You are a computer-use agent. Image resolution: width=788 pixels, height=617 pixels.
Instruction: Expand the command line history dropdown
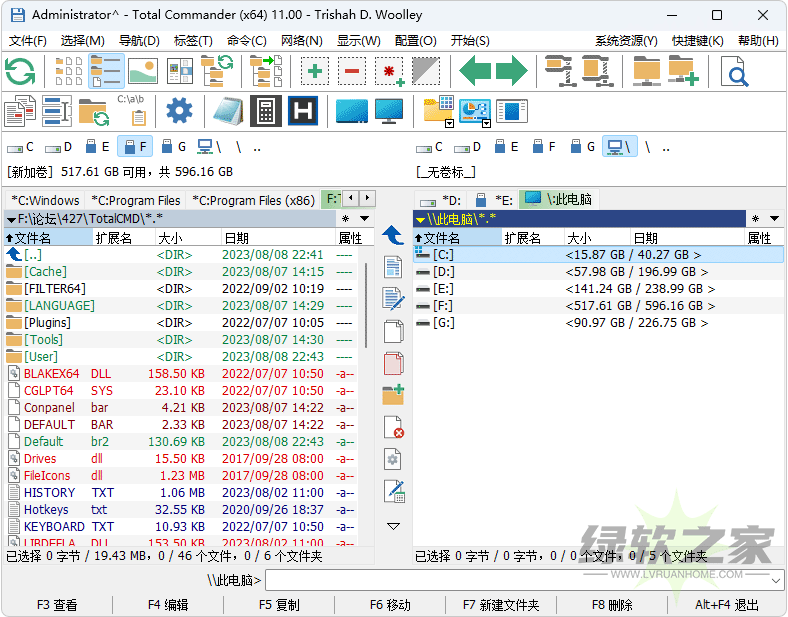coord(777,580)
